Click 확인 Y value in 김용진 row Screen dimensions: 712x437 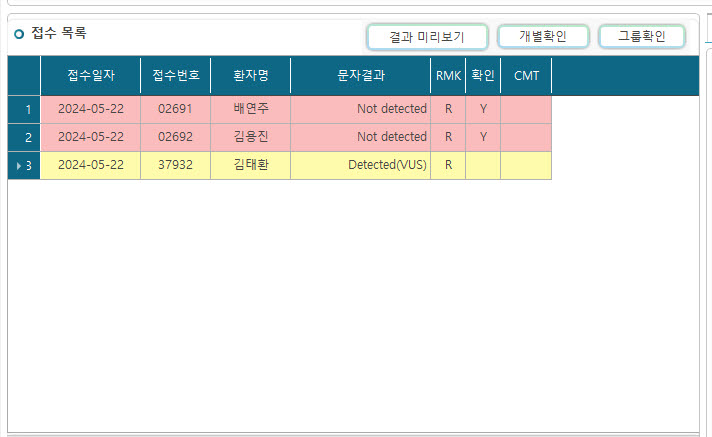(x=483, y=137)
